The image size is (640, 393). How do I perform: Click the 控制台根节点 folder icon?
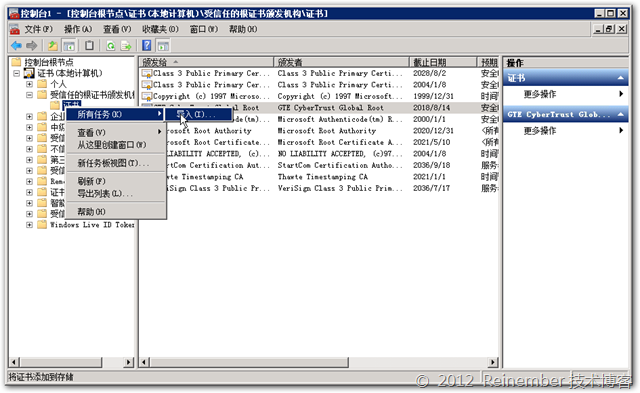pyautogui.click(x=16, y=62)
